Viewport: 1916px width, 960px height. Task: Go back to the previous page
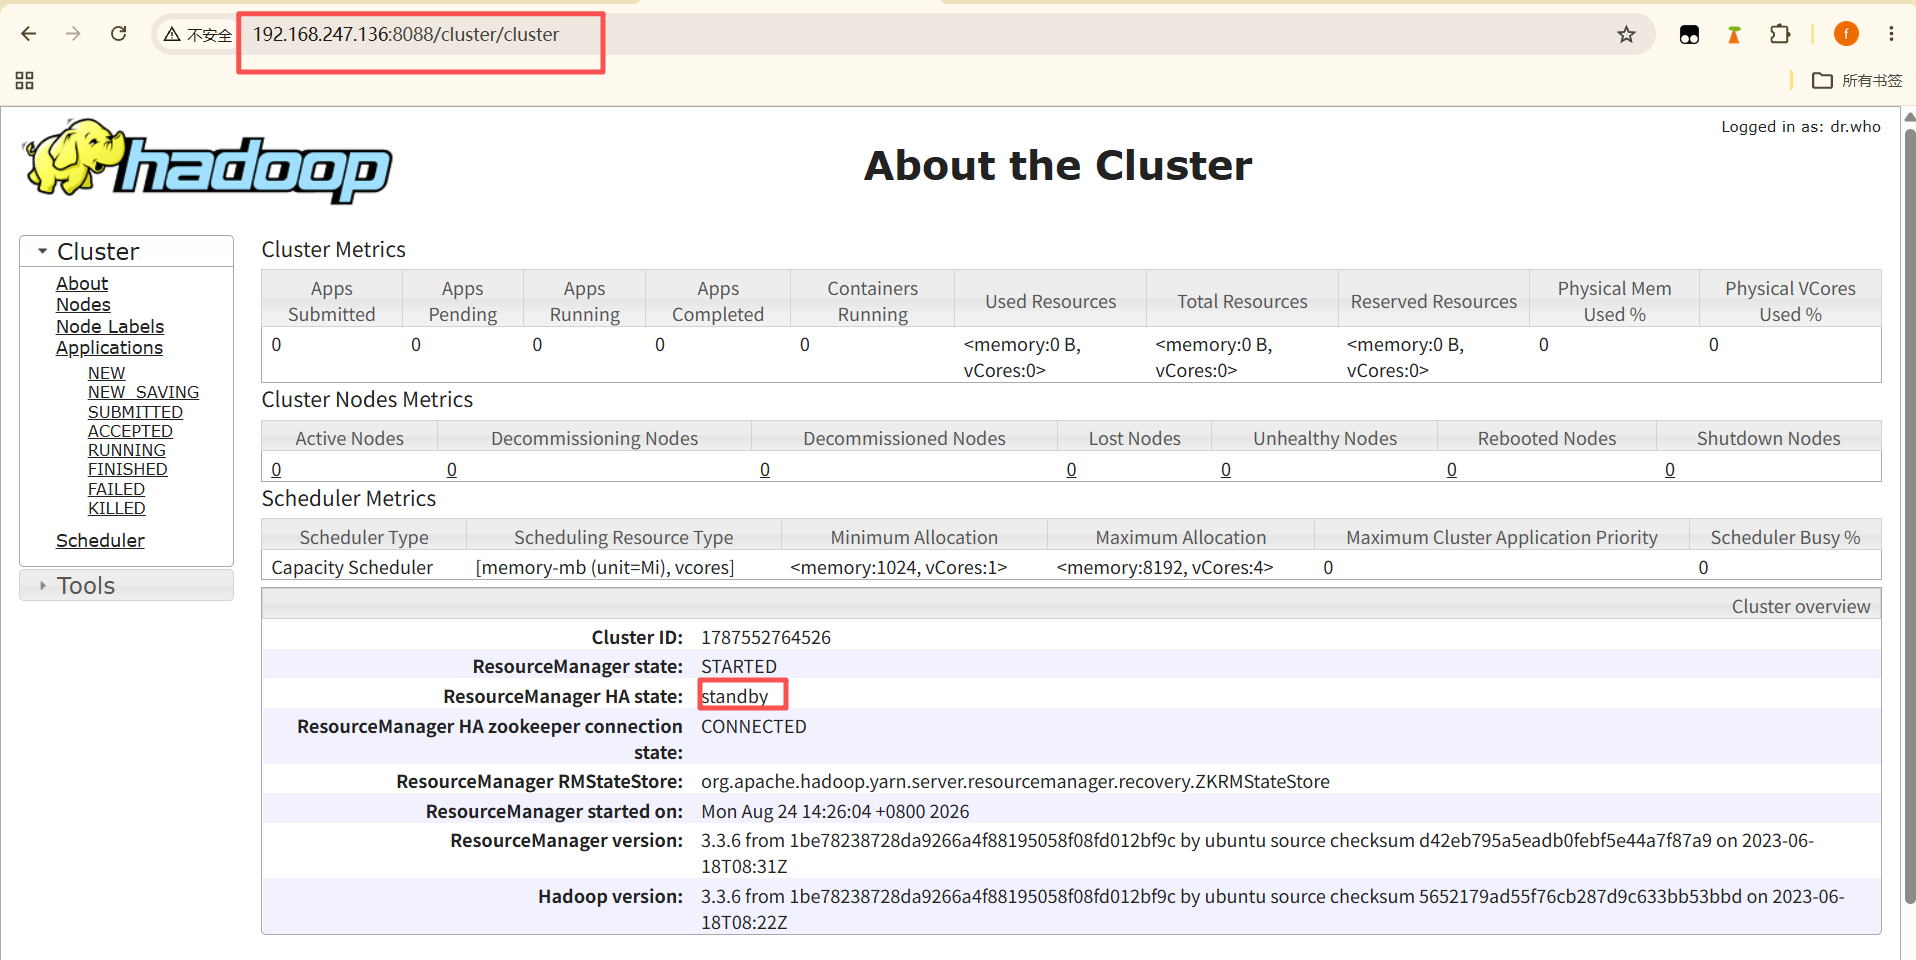(29, 34)
